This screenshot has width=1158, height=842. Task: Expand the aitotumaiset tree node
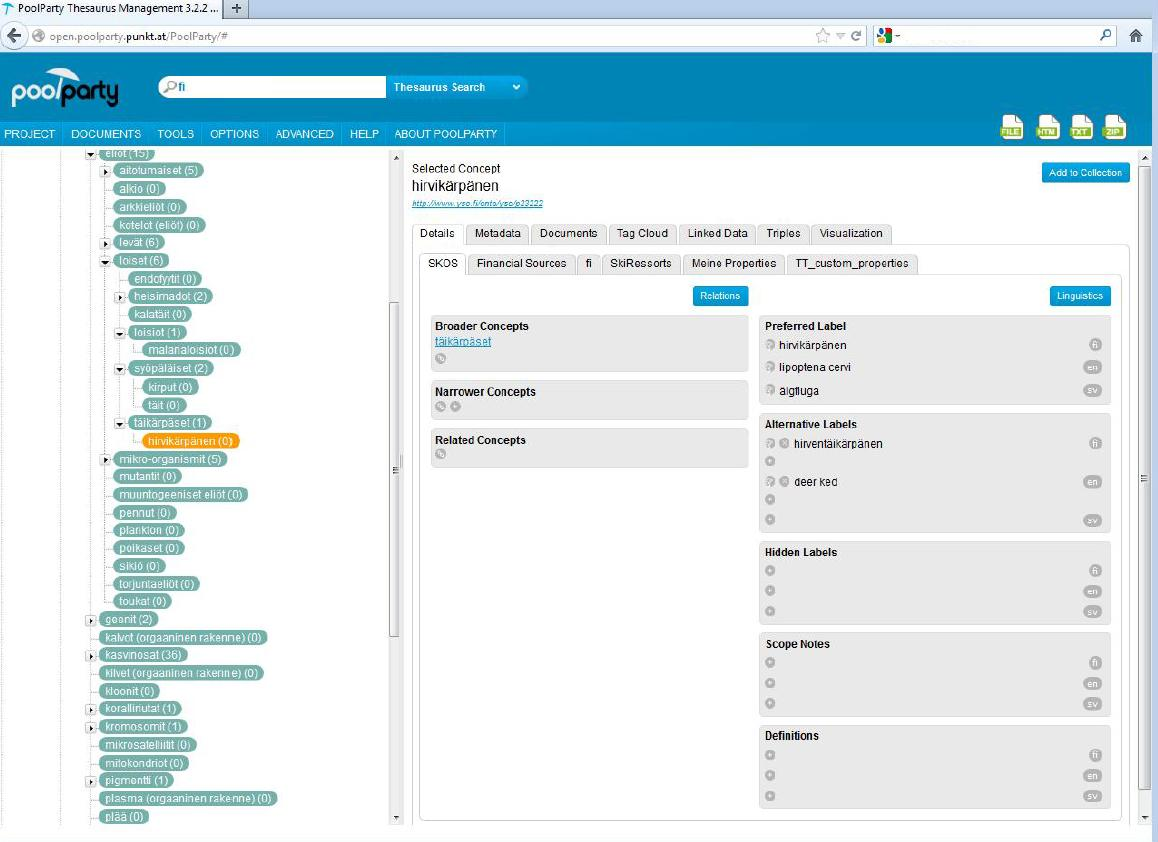point(106,171)
